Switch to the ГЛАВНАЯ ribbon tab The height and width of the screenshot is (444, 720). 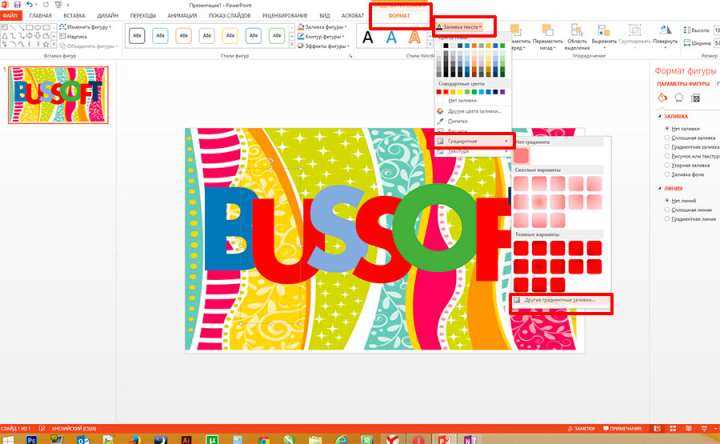[40, 16]
